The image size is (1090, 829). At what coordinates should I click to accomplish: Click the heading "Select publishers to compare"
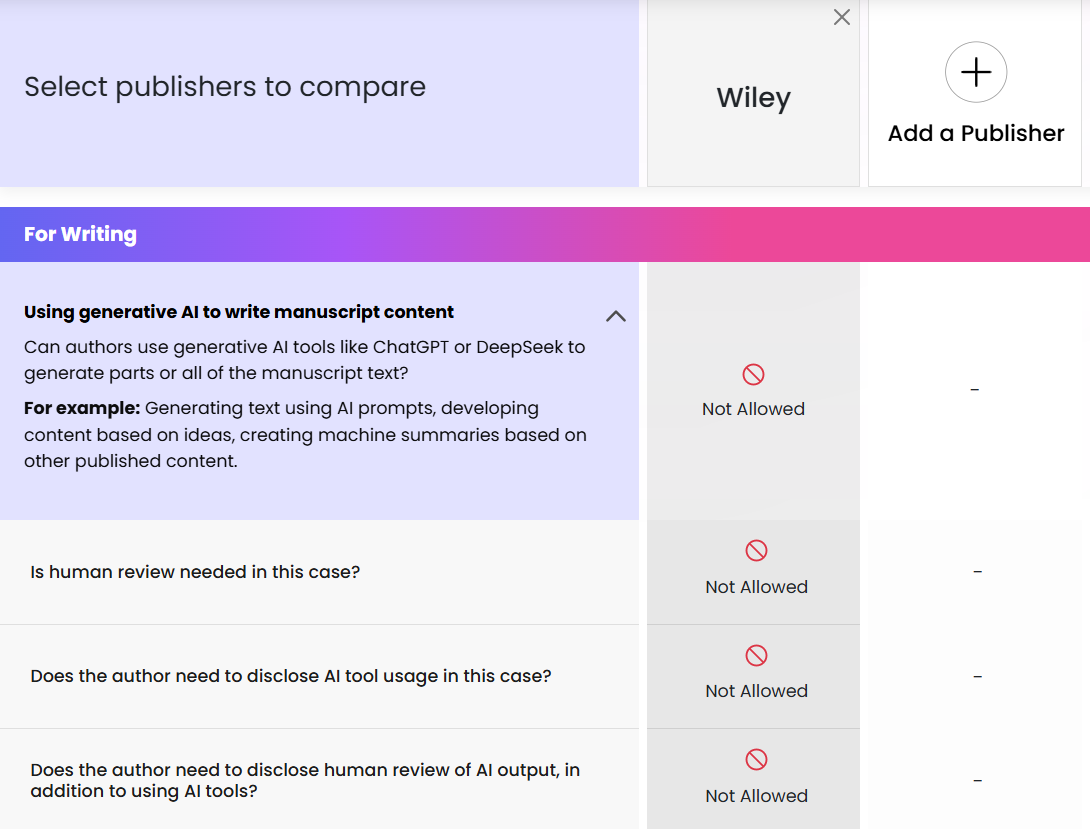click(225, 87)
